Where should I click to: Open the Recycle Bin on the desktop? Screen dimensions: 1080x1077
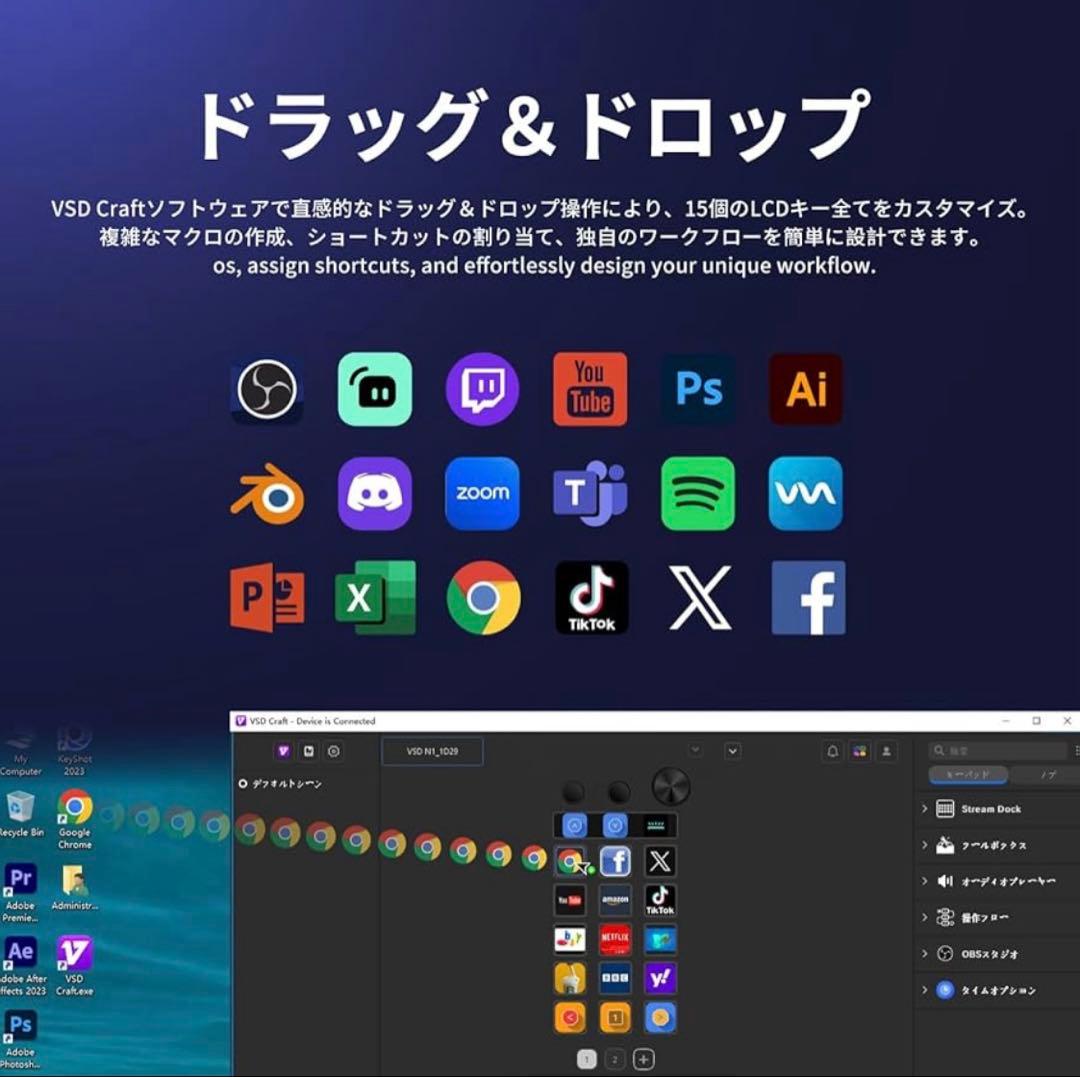coord(21,814)
